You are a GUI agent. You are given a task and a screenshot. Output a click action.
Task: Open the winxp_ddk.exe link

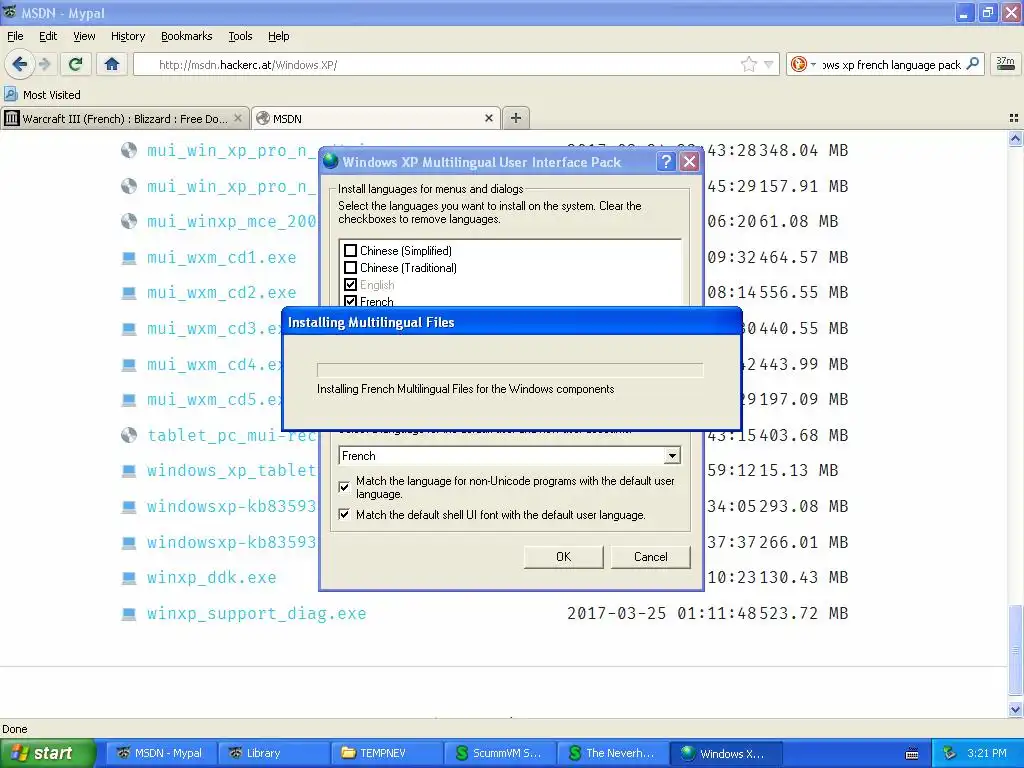pos(212,577)
